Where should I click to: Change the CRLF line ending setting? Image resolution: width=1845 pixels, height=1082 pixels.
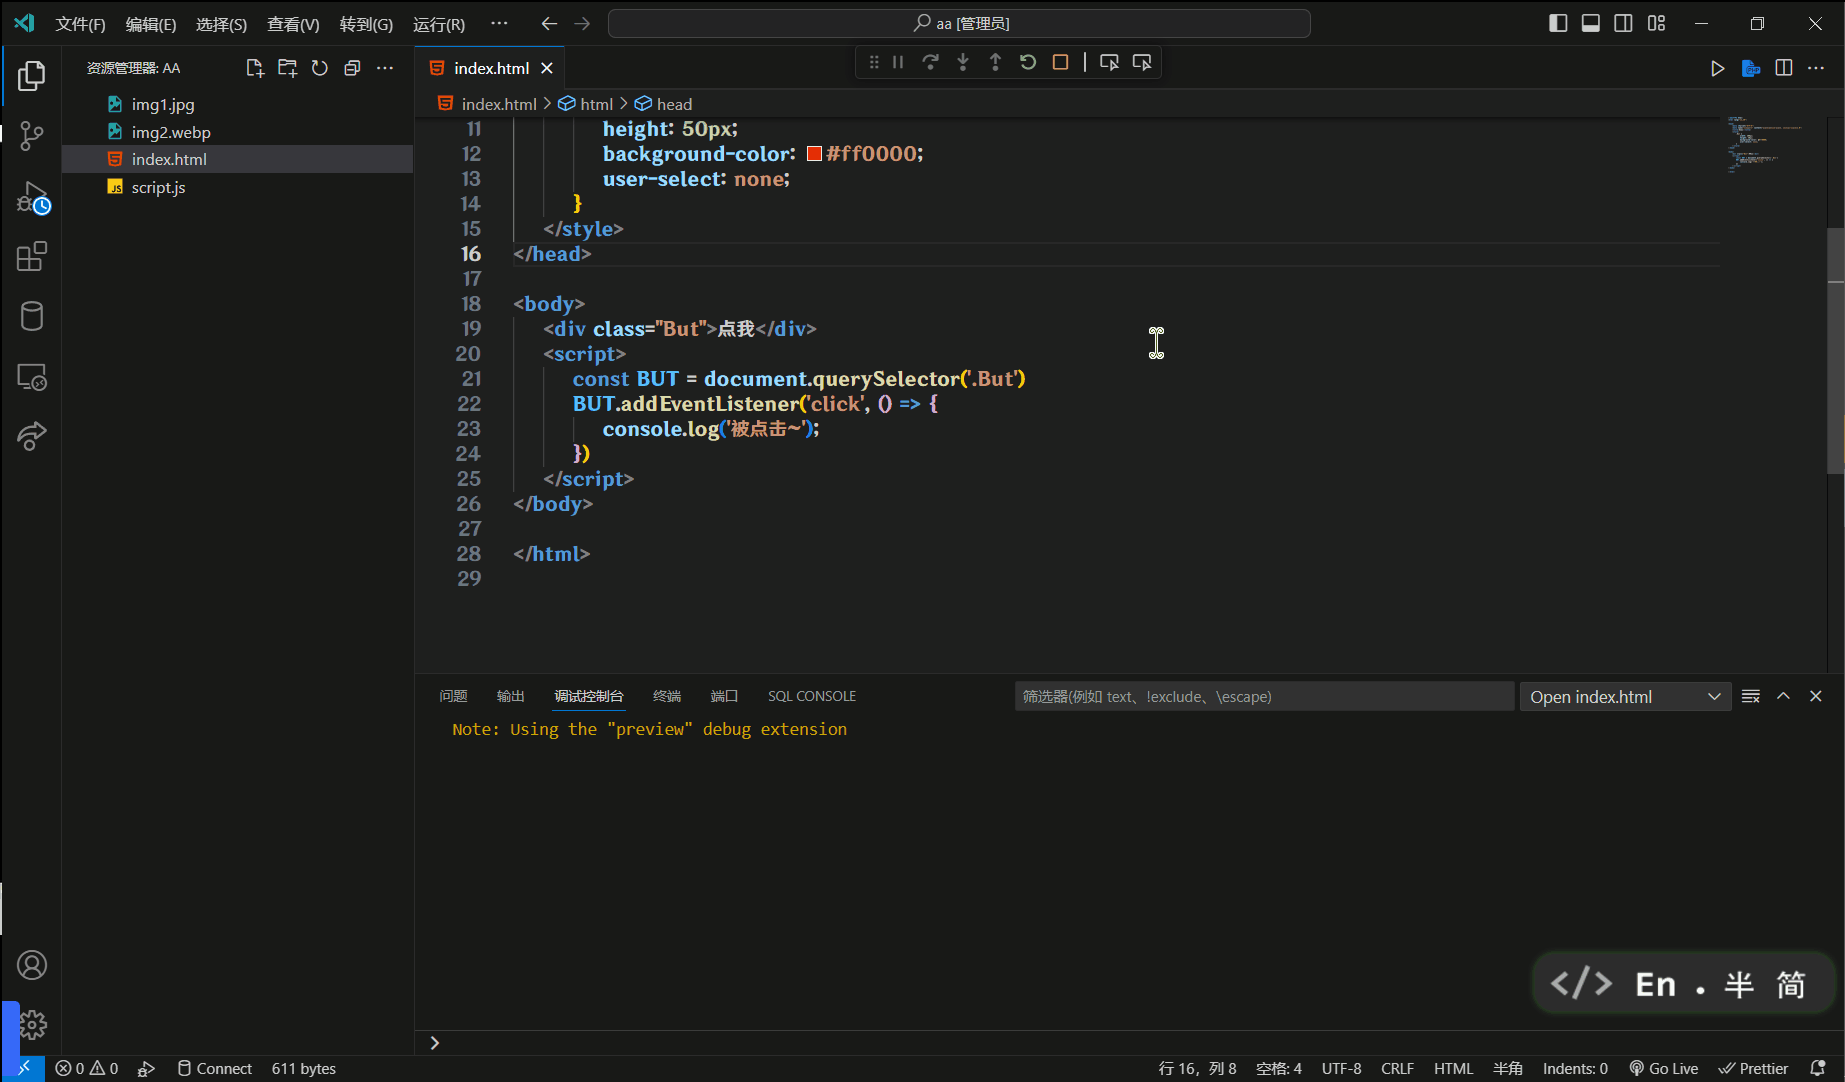coord(1397,1068)
